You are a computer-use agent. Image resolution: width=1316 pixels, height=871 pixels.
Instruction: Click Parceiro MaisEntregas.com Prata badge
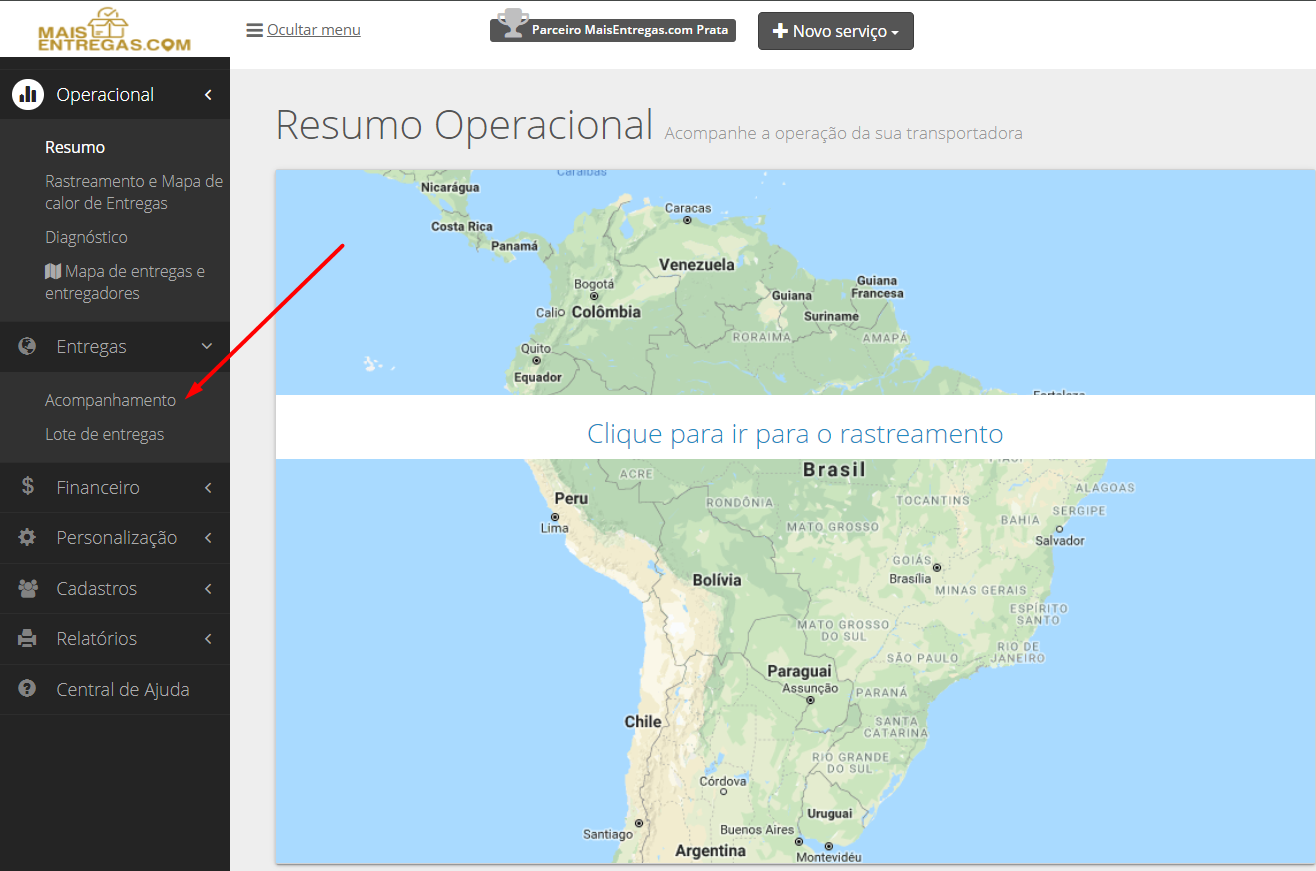[x=613, y=30]
